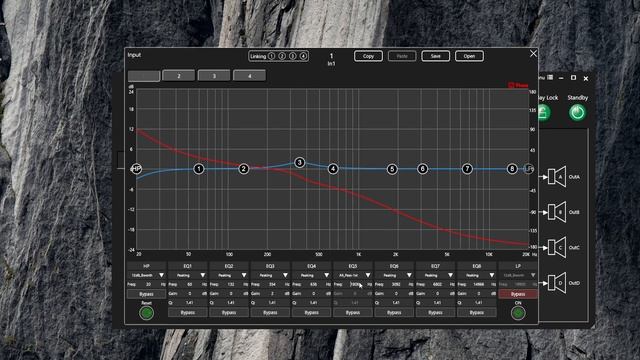Select EQ node 8 on the graph
Image resolution: width=640 pixels, height=360 pixels.
[512, 169]
